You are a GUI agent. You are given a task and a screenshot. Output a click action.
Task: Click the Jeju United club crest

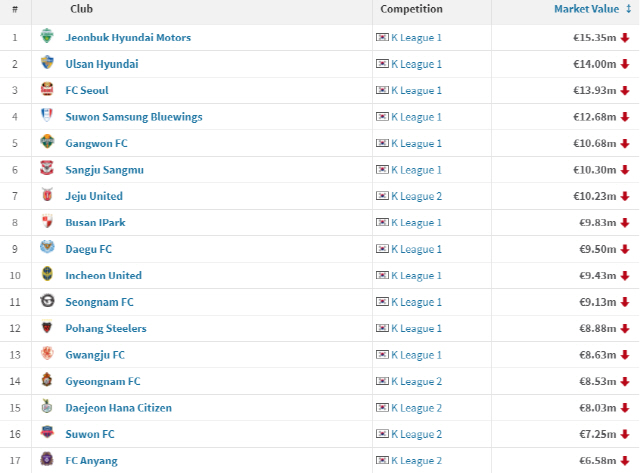coord(47,195)
